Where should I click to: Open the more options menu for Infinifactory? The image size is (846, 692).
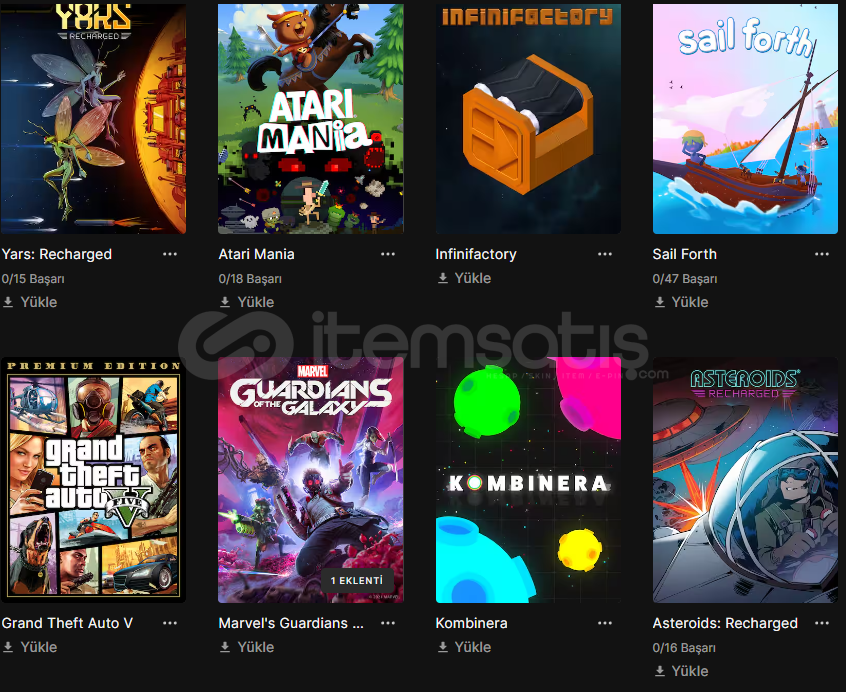605,254
